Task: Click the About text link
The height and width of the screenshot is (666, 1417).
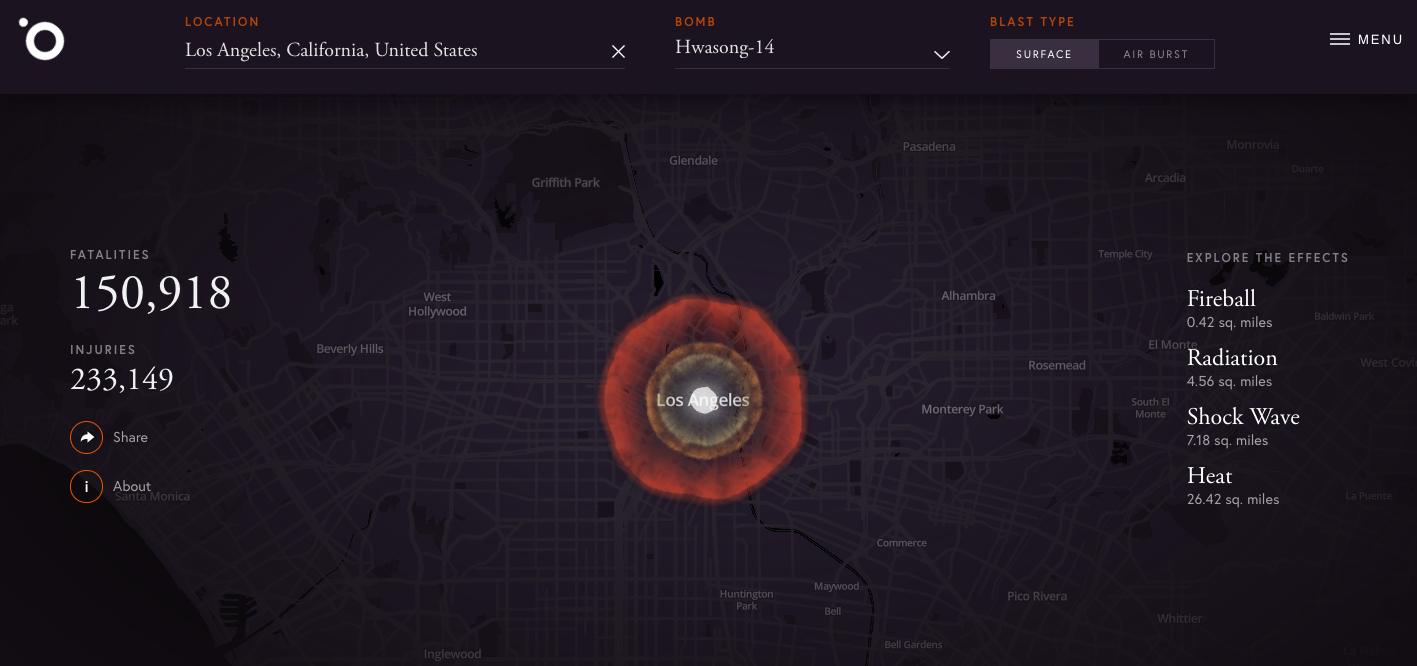Action: click(132, 487)
